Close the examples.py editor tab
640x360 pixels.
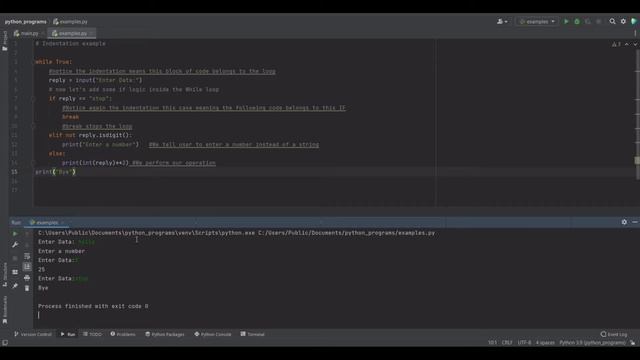click(91, 33)
